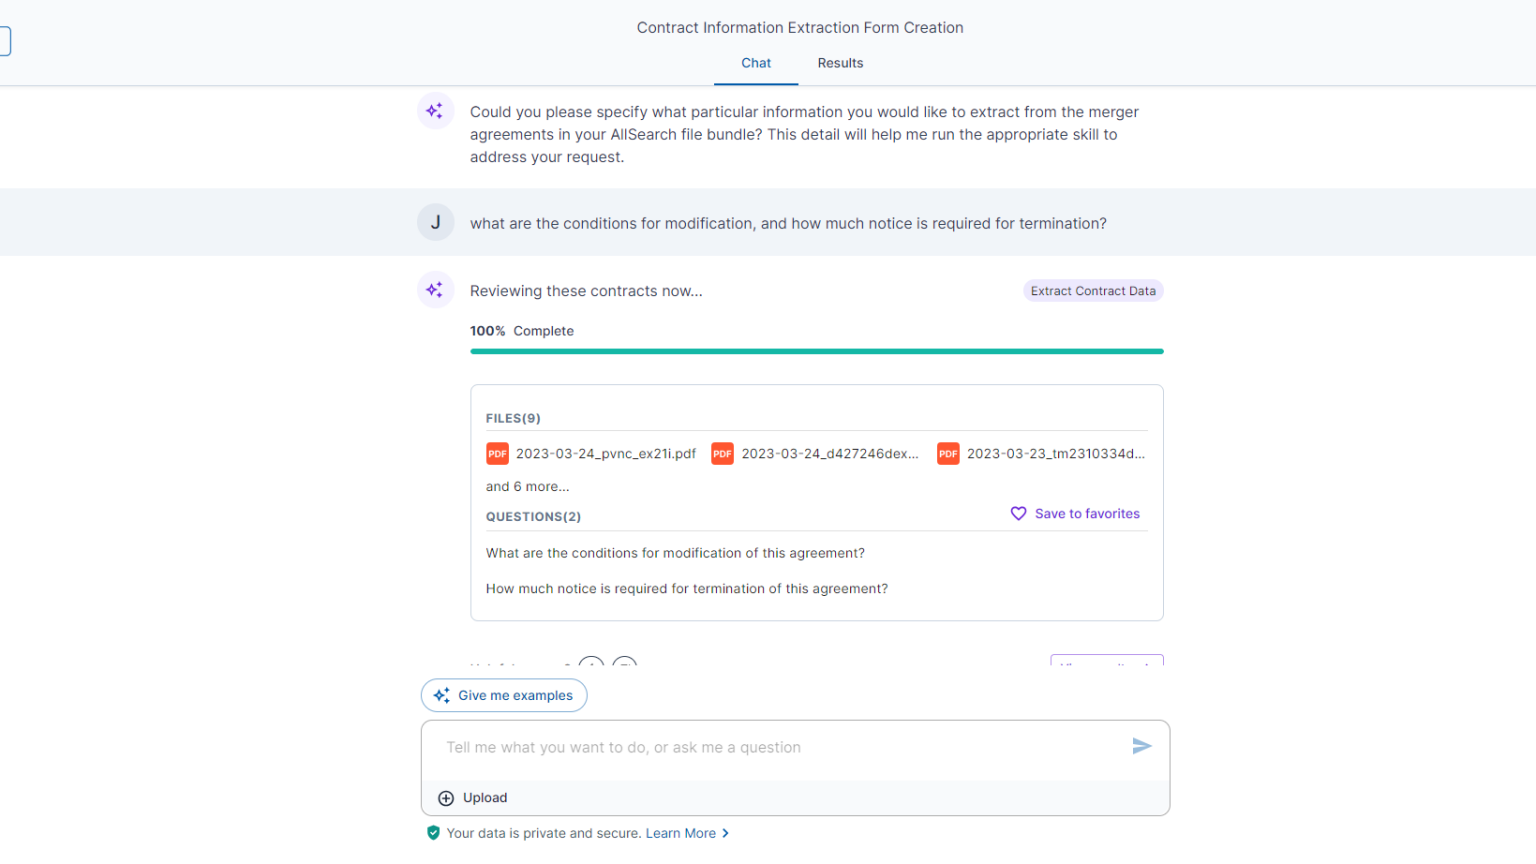Screen dimensions: 1536x864
Task: Click the user avatar labeled J
Action: click(x=435, y=223)
